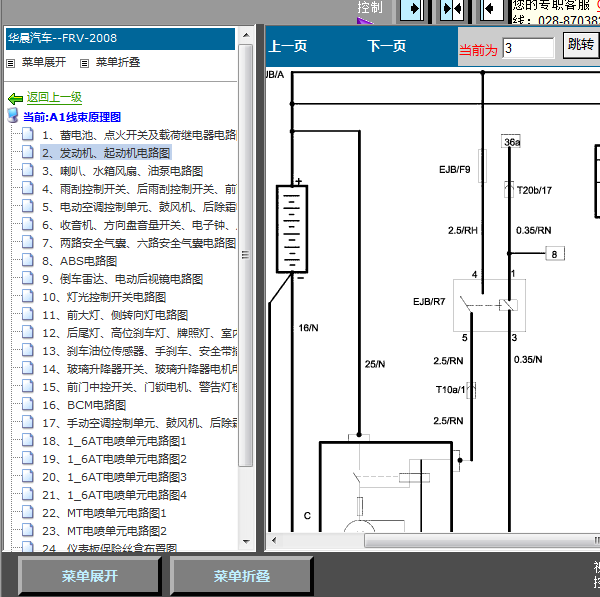Go to next page 下一页
The image size is (600, 597).
(386, 46)
